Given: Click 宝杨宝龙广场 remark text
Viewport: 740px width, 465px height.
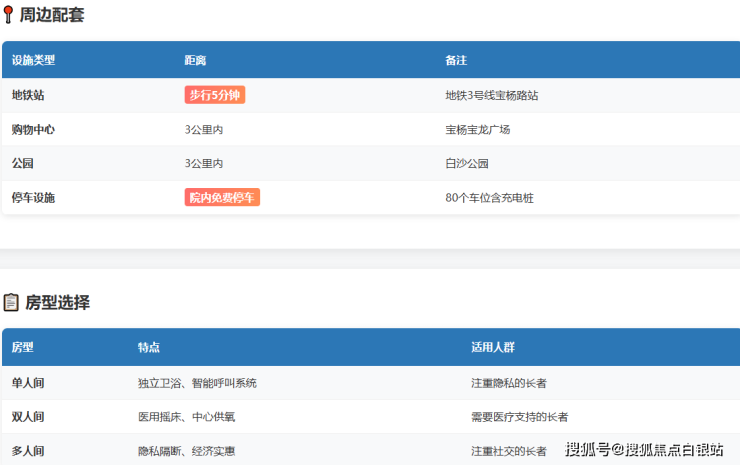Looking at the screenshot, I should click(478, 129).
